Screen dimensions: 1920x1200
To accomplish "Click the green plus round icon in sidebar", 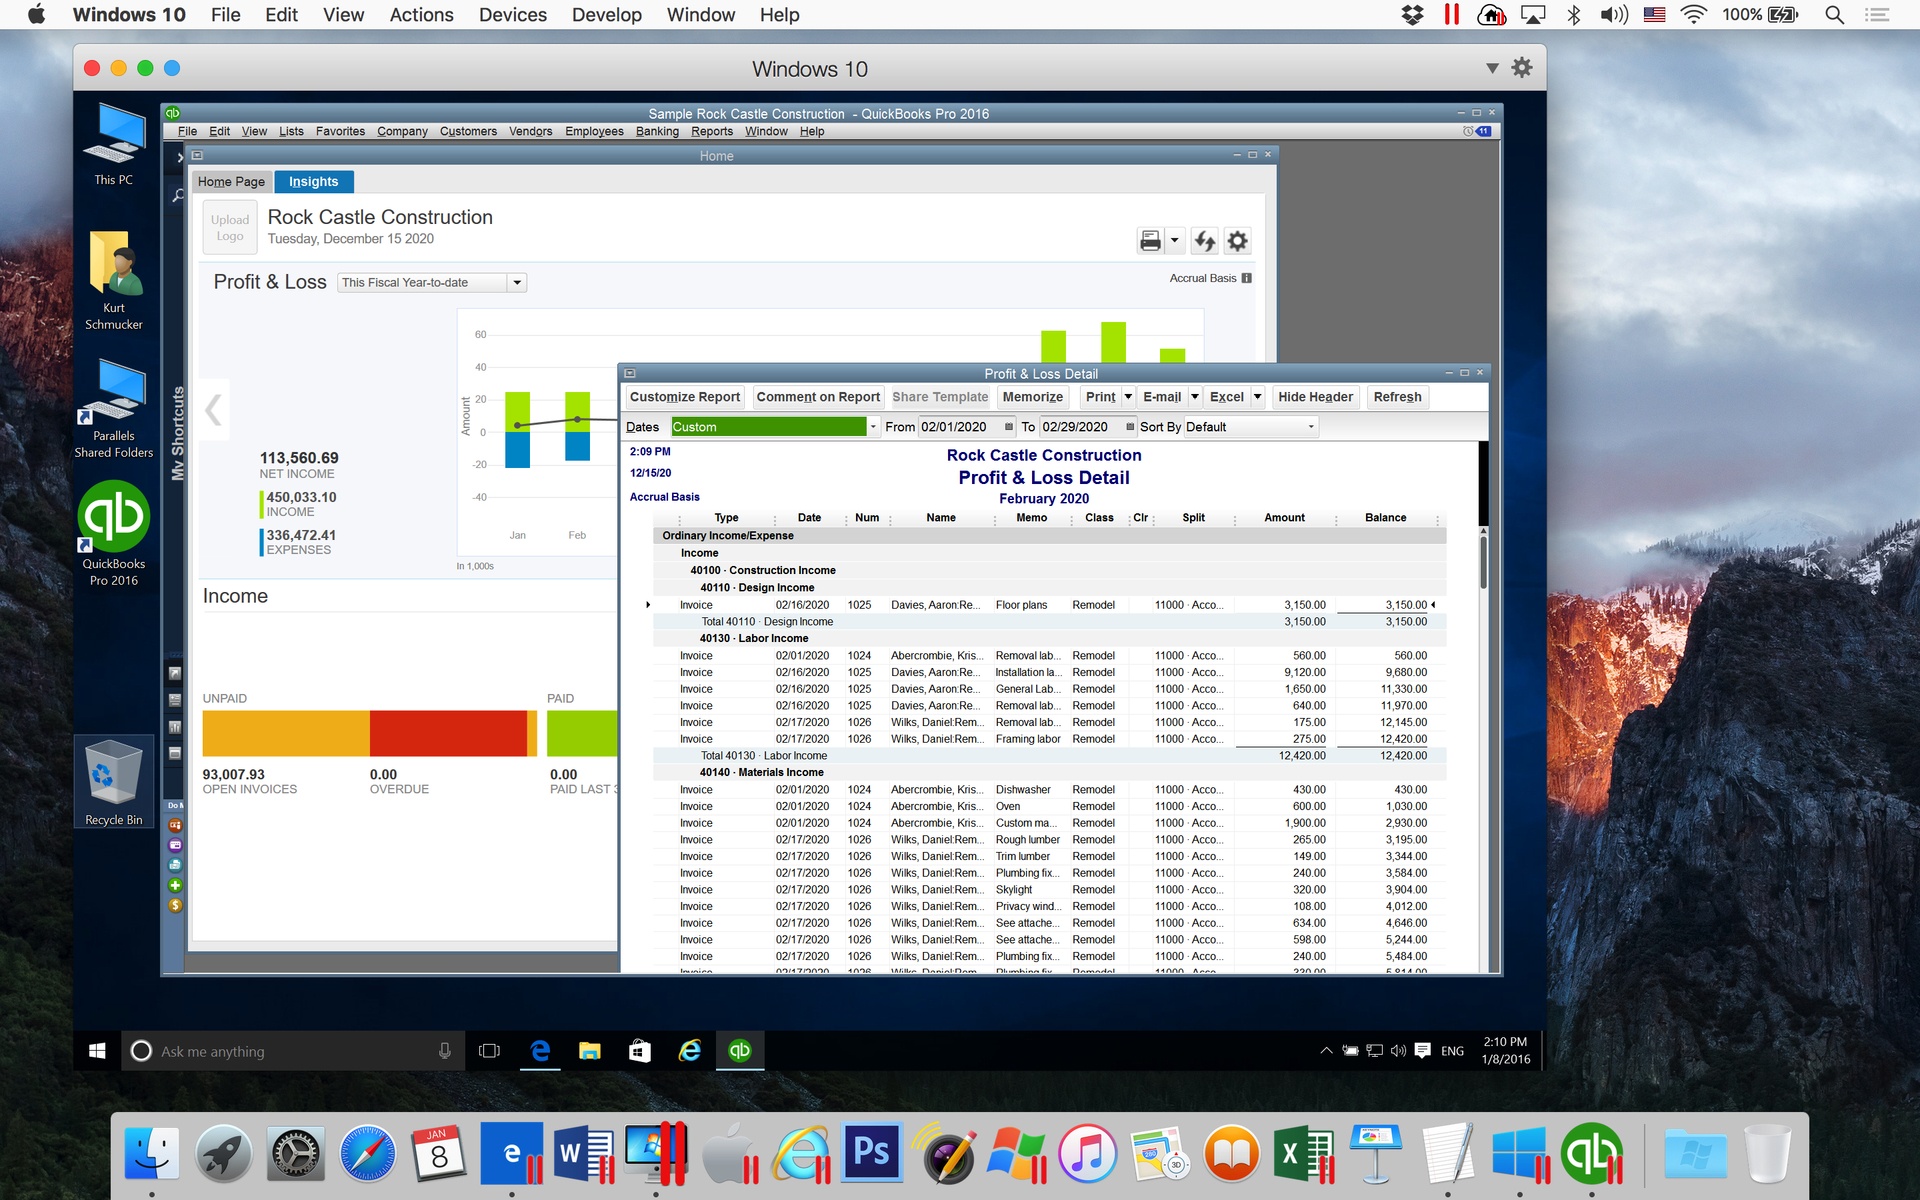I will pos(175,885).
